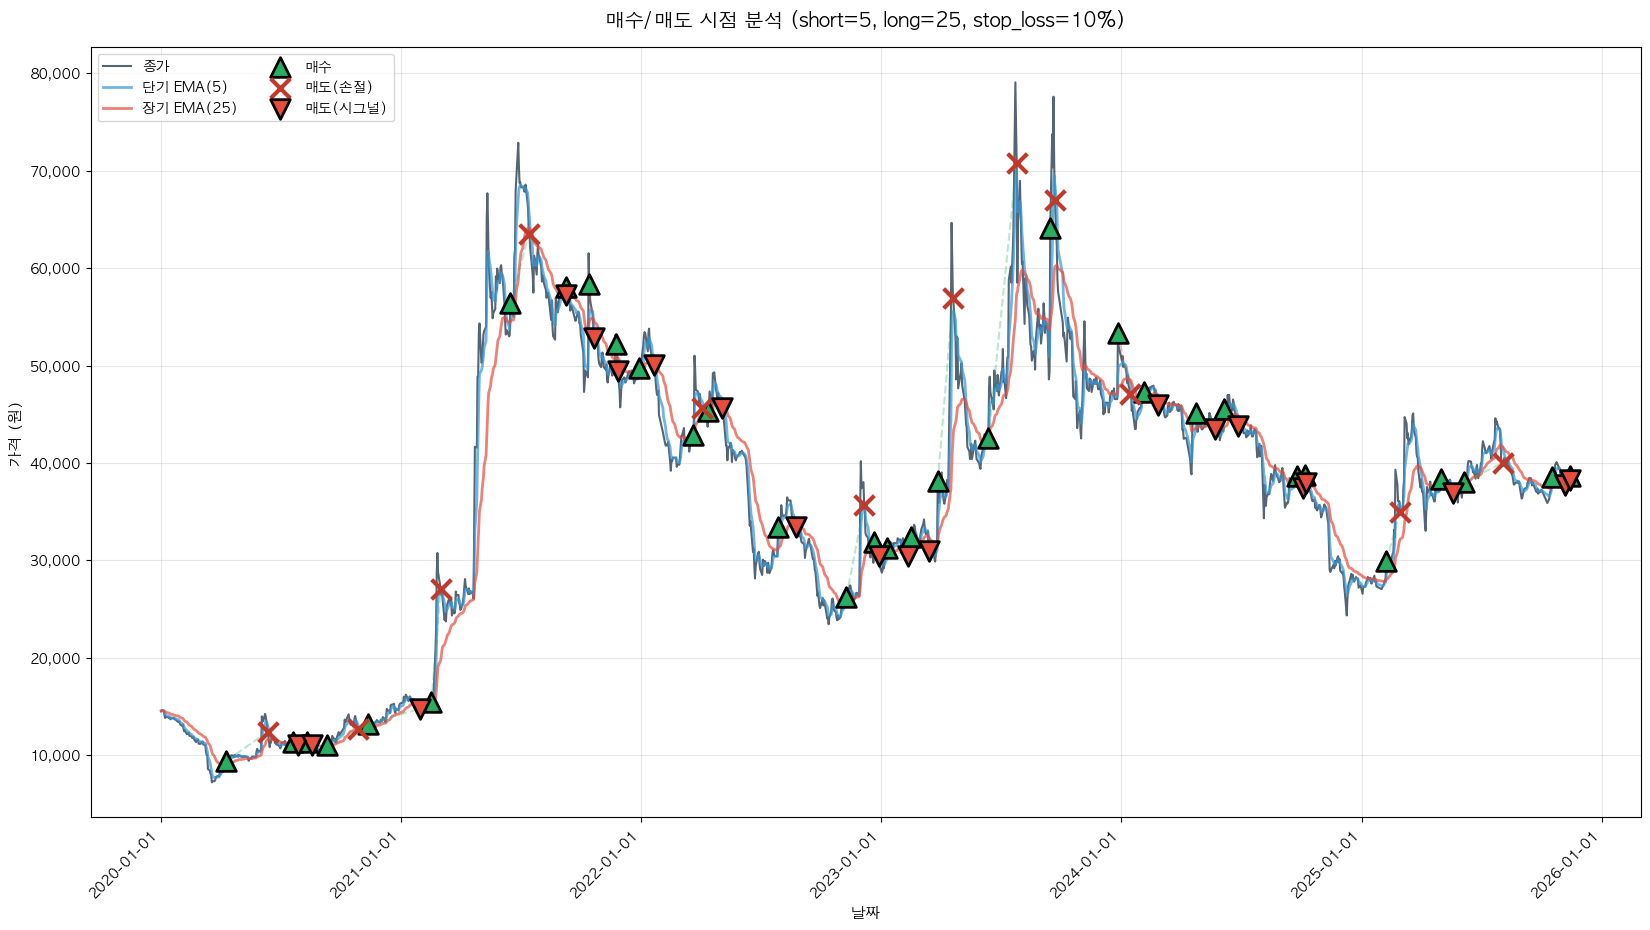Click the 가격 (원) y-axis title

[x=14, y=435]
